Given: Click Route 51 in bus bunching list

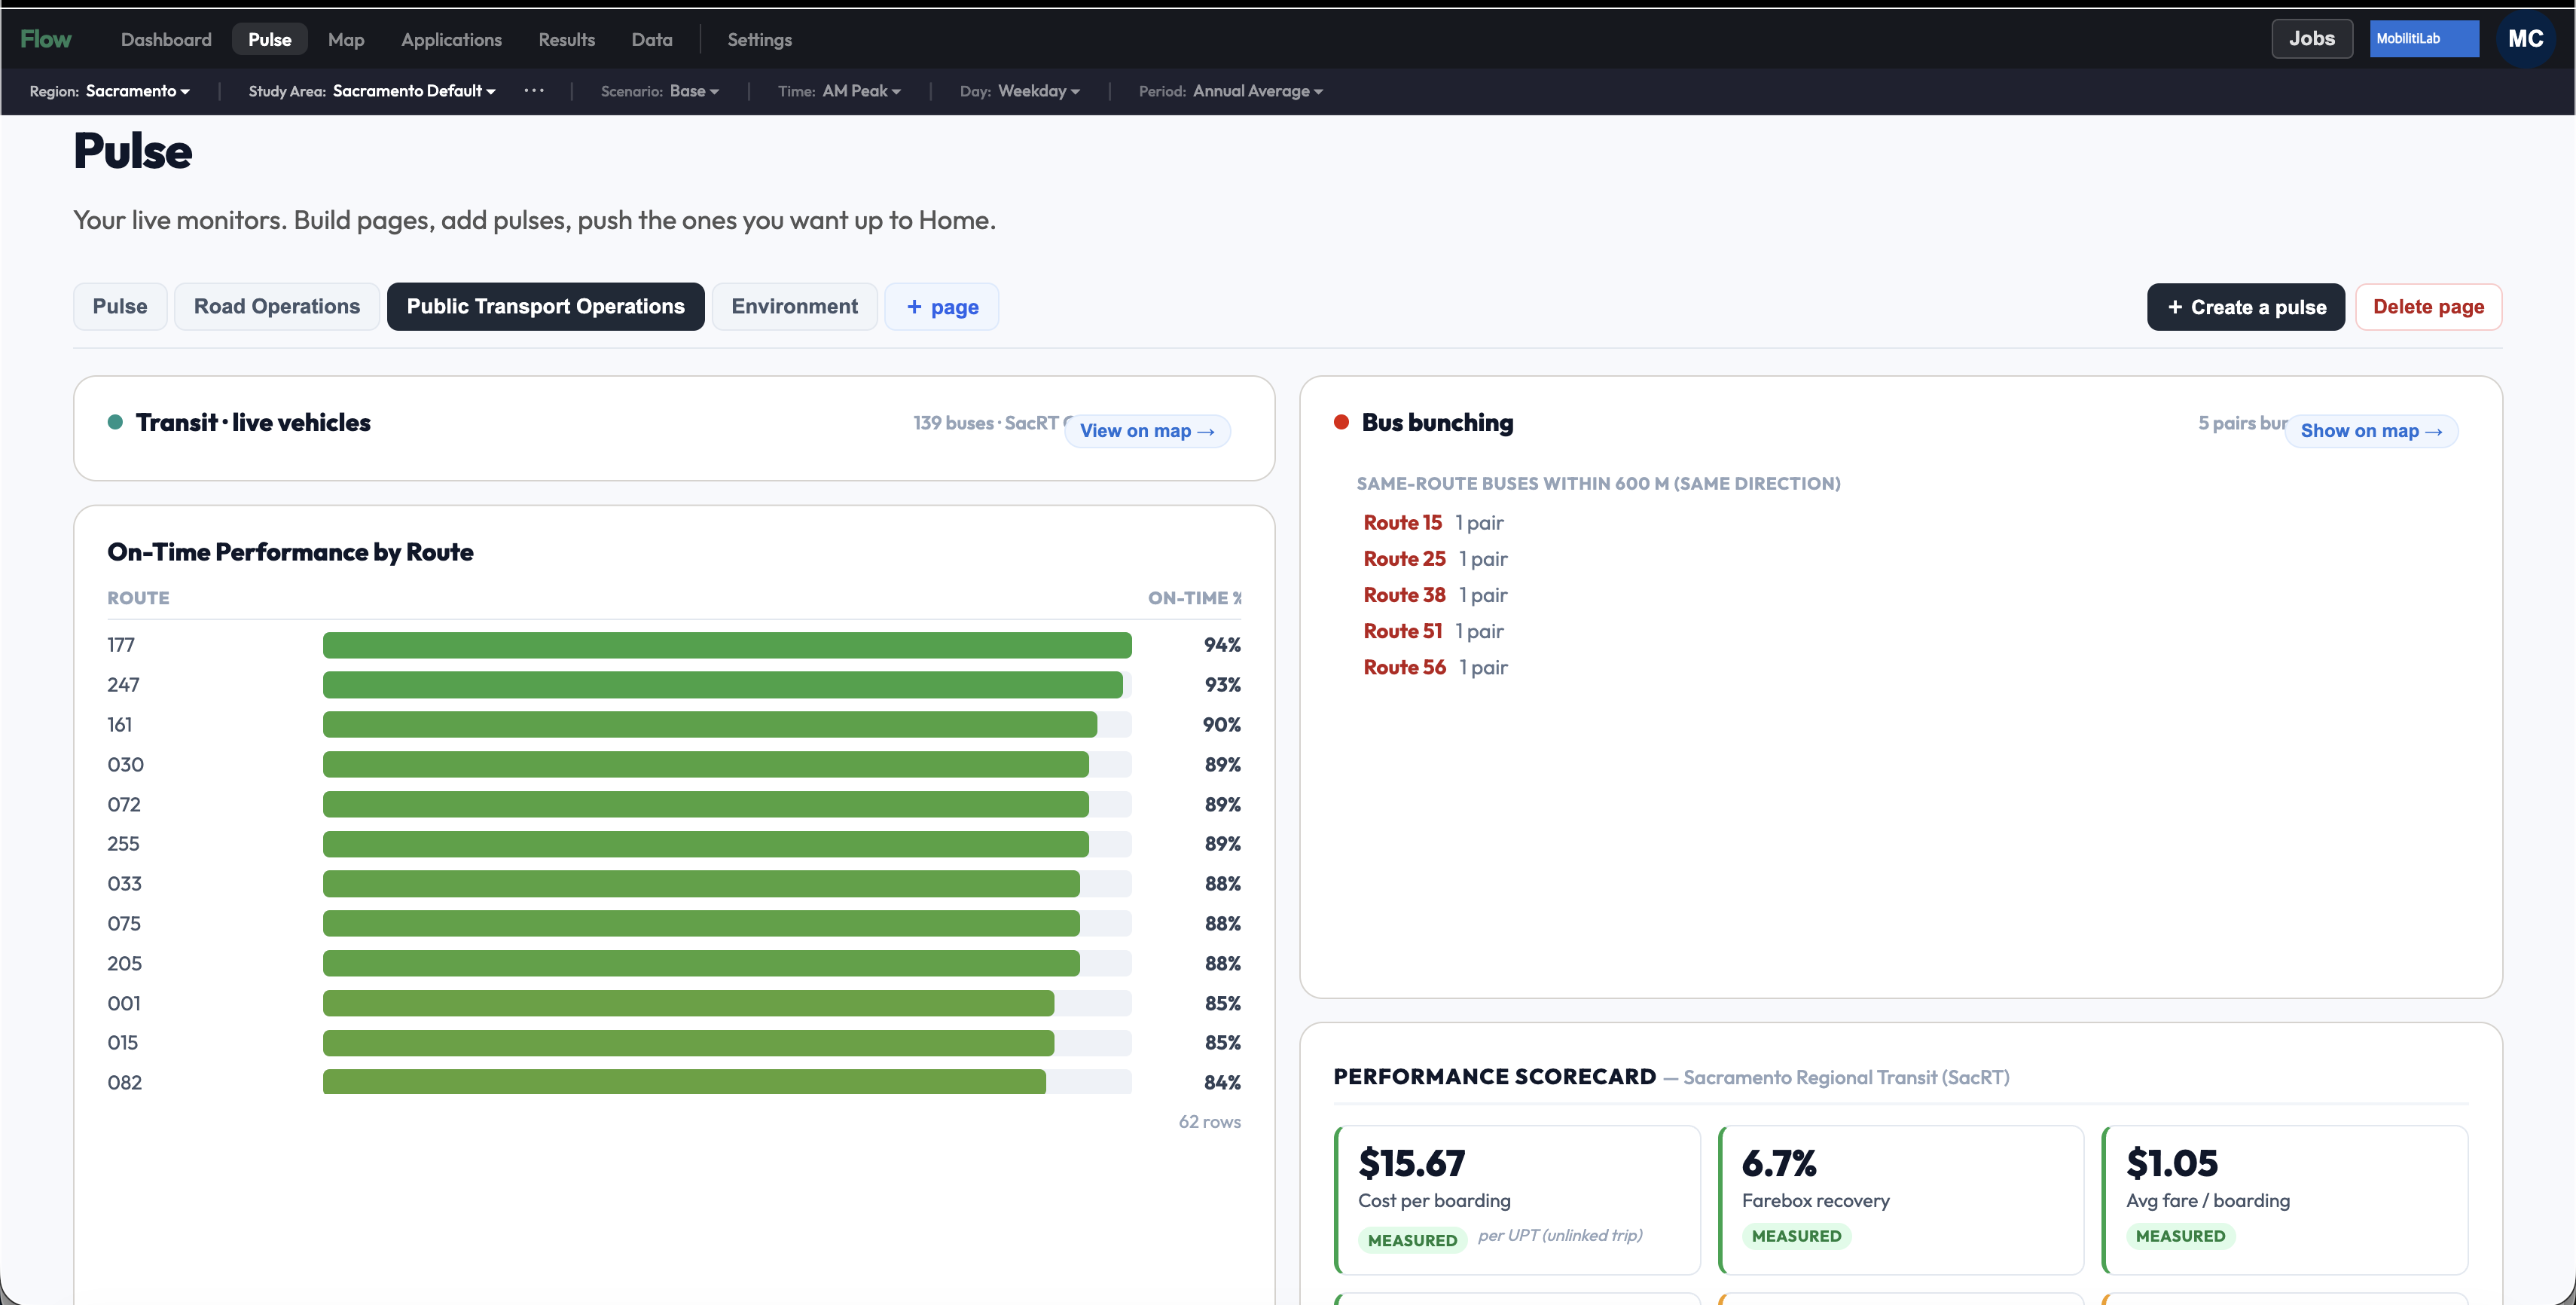Looking at the screenshot, I should pyautogui.click(x=1403, y=630).
